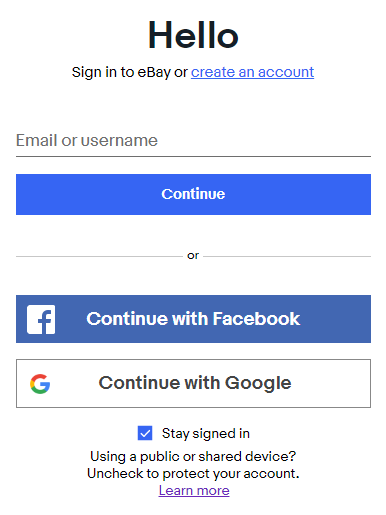Click the 'or' divider label
Screen dimensions: 386x515
(x=193, y=256)
